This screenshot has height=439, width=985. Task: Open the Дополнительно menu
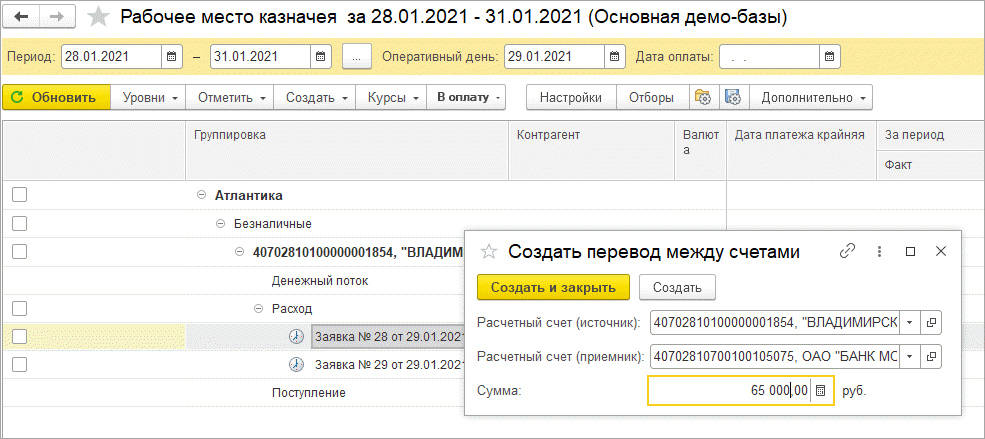click(x=811, y=98)
